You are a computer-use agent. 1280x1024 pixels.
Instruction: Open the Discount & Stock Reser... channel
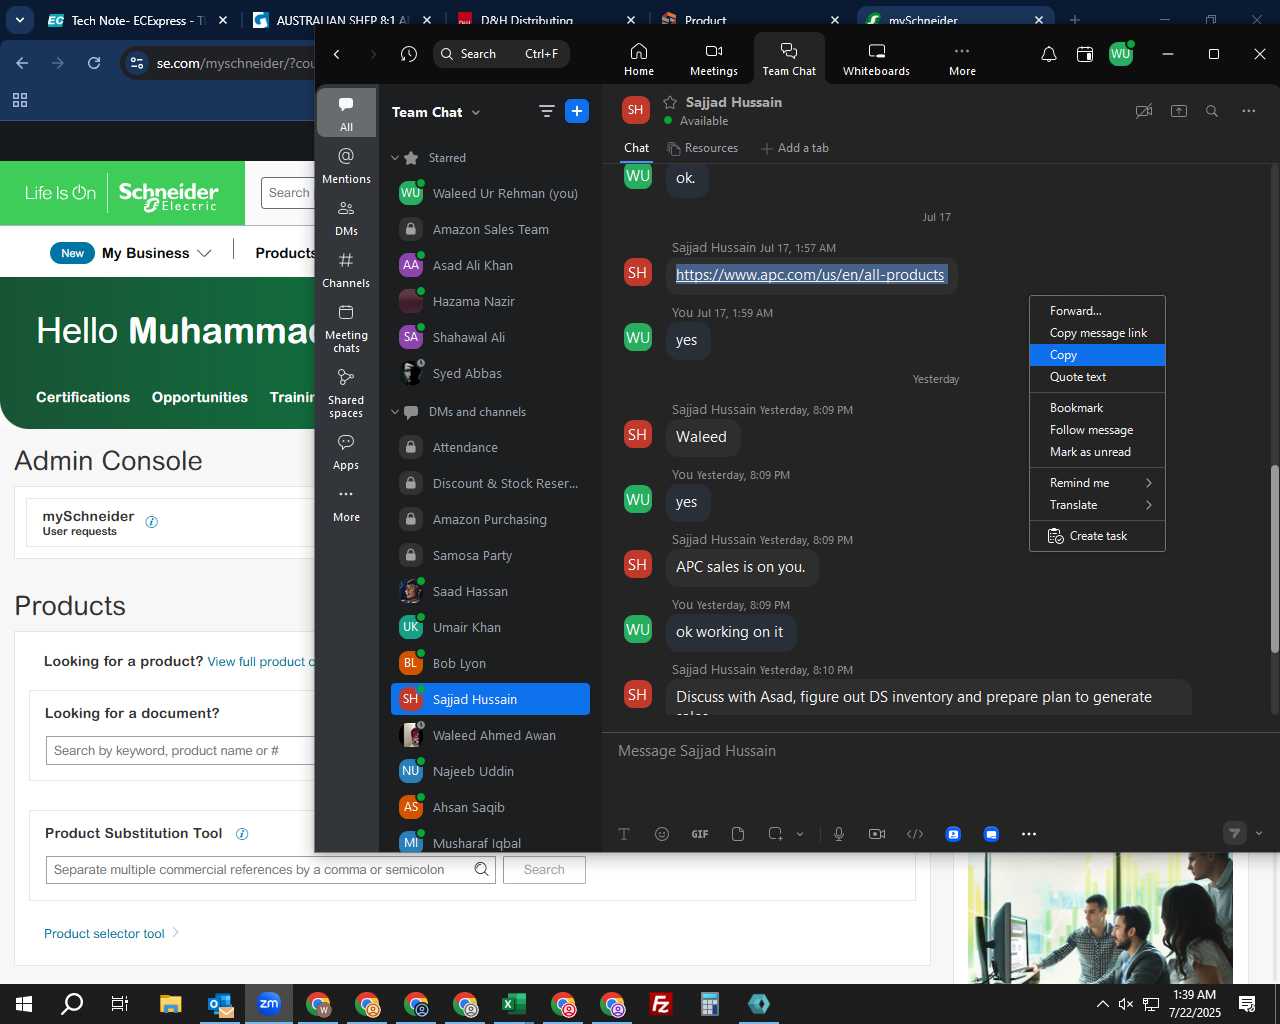[x=490, y=483]
